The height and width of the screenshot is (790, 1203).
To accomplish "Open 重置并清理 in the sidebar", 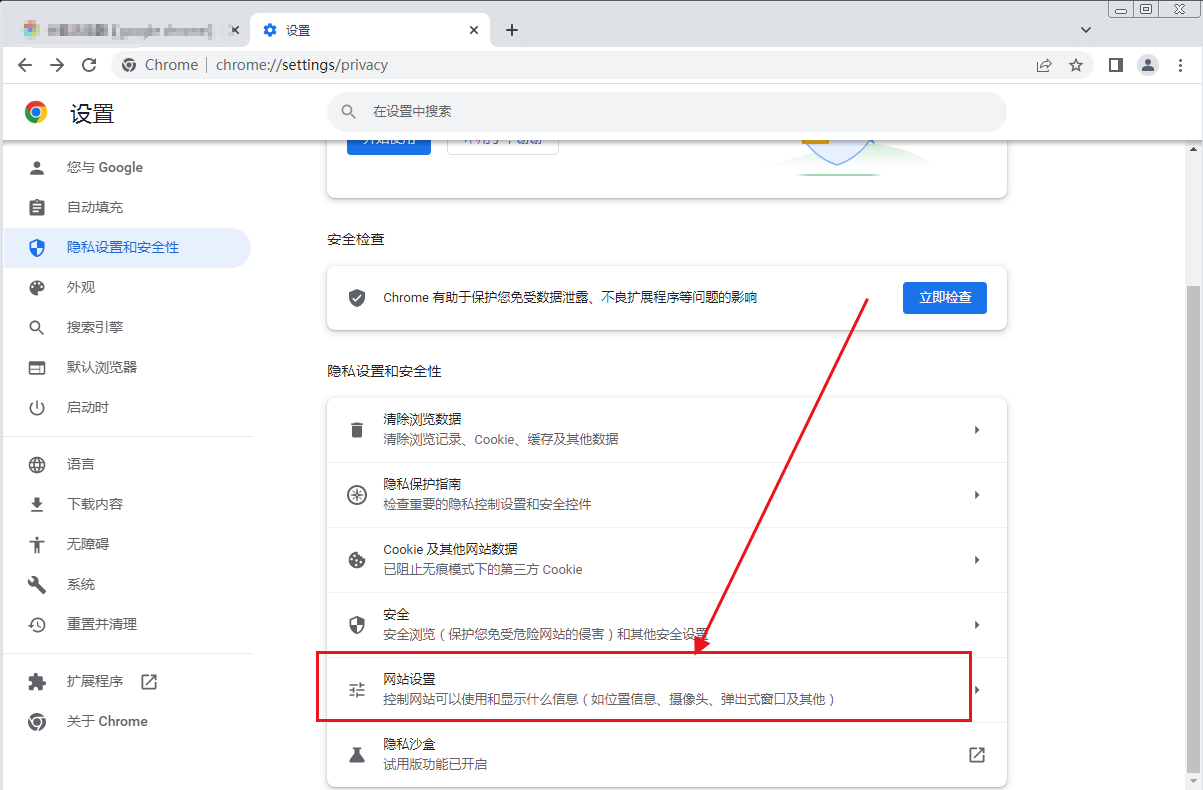I will click(127, 624).
